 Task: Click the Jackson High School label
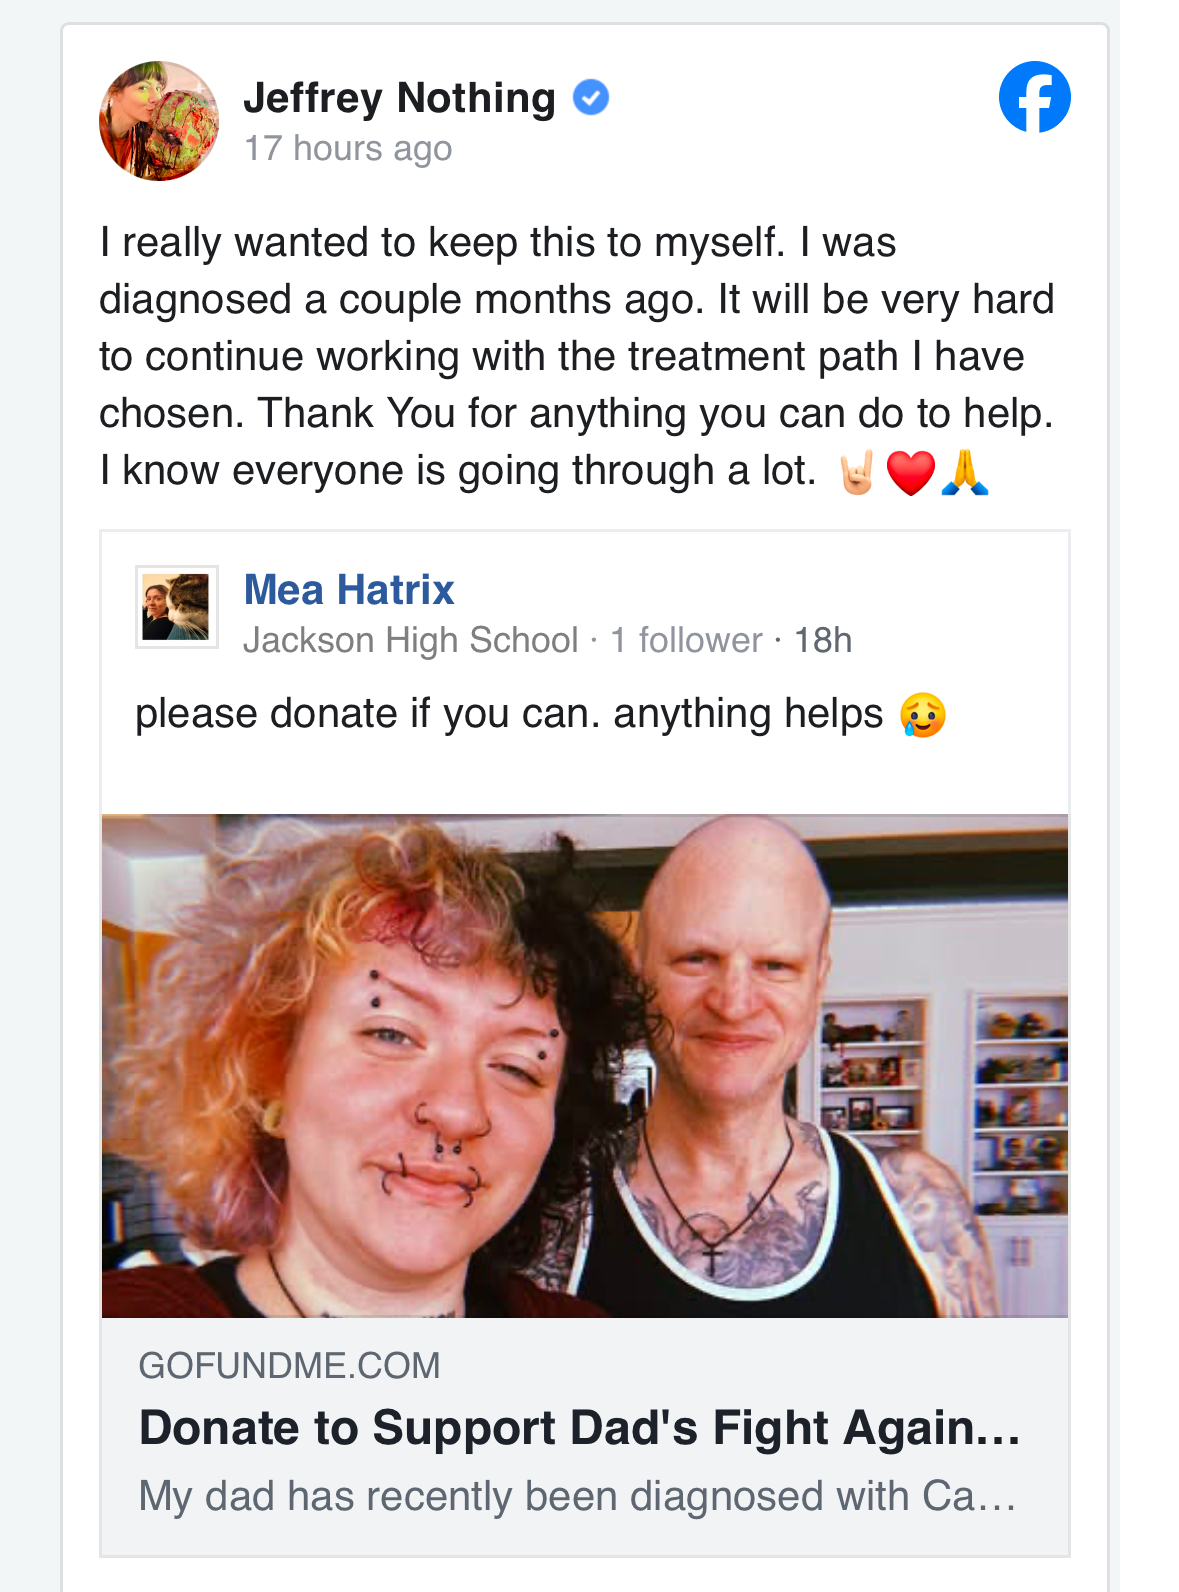[x=411, y=640]
